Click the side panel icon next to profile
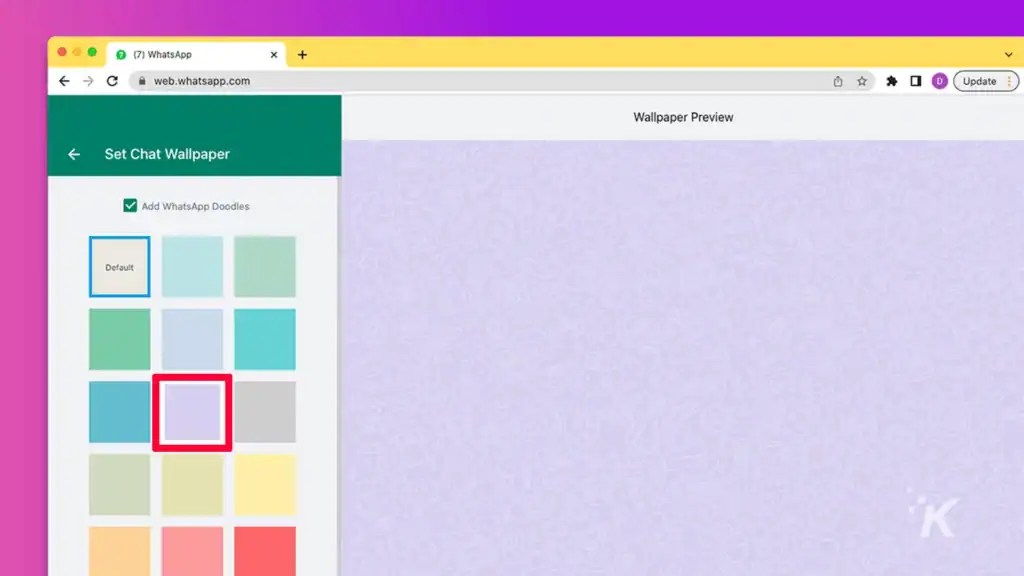1024x576 pixels. point(915,81)
